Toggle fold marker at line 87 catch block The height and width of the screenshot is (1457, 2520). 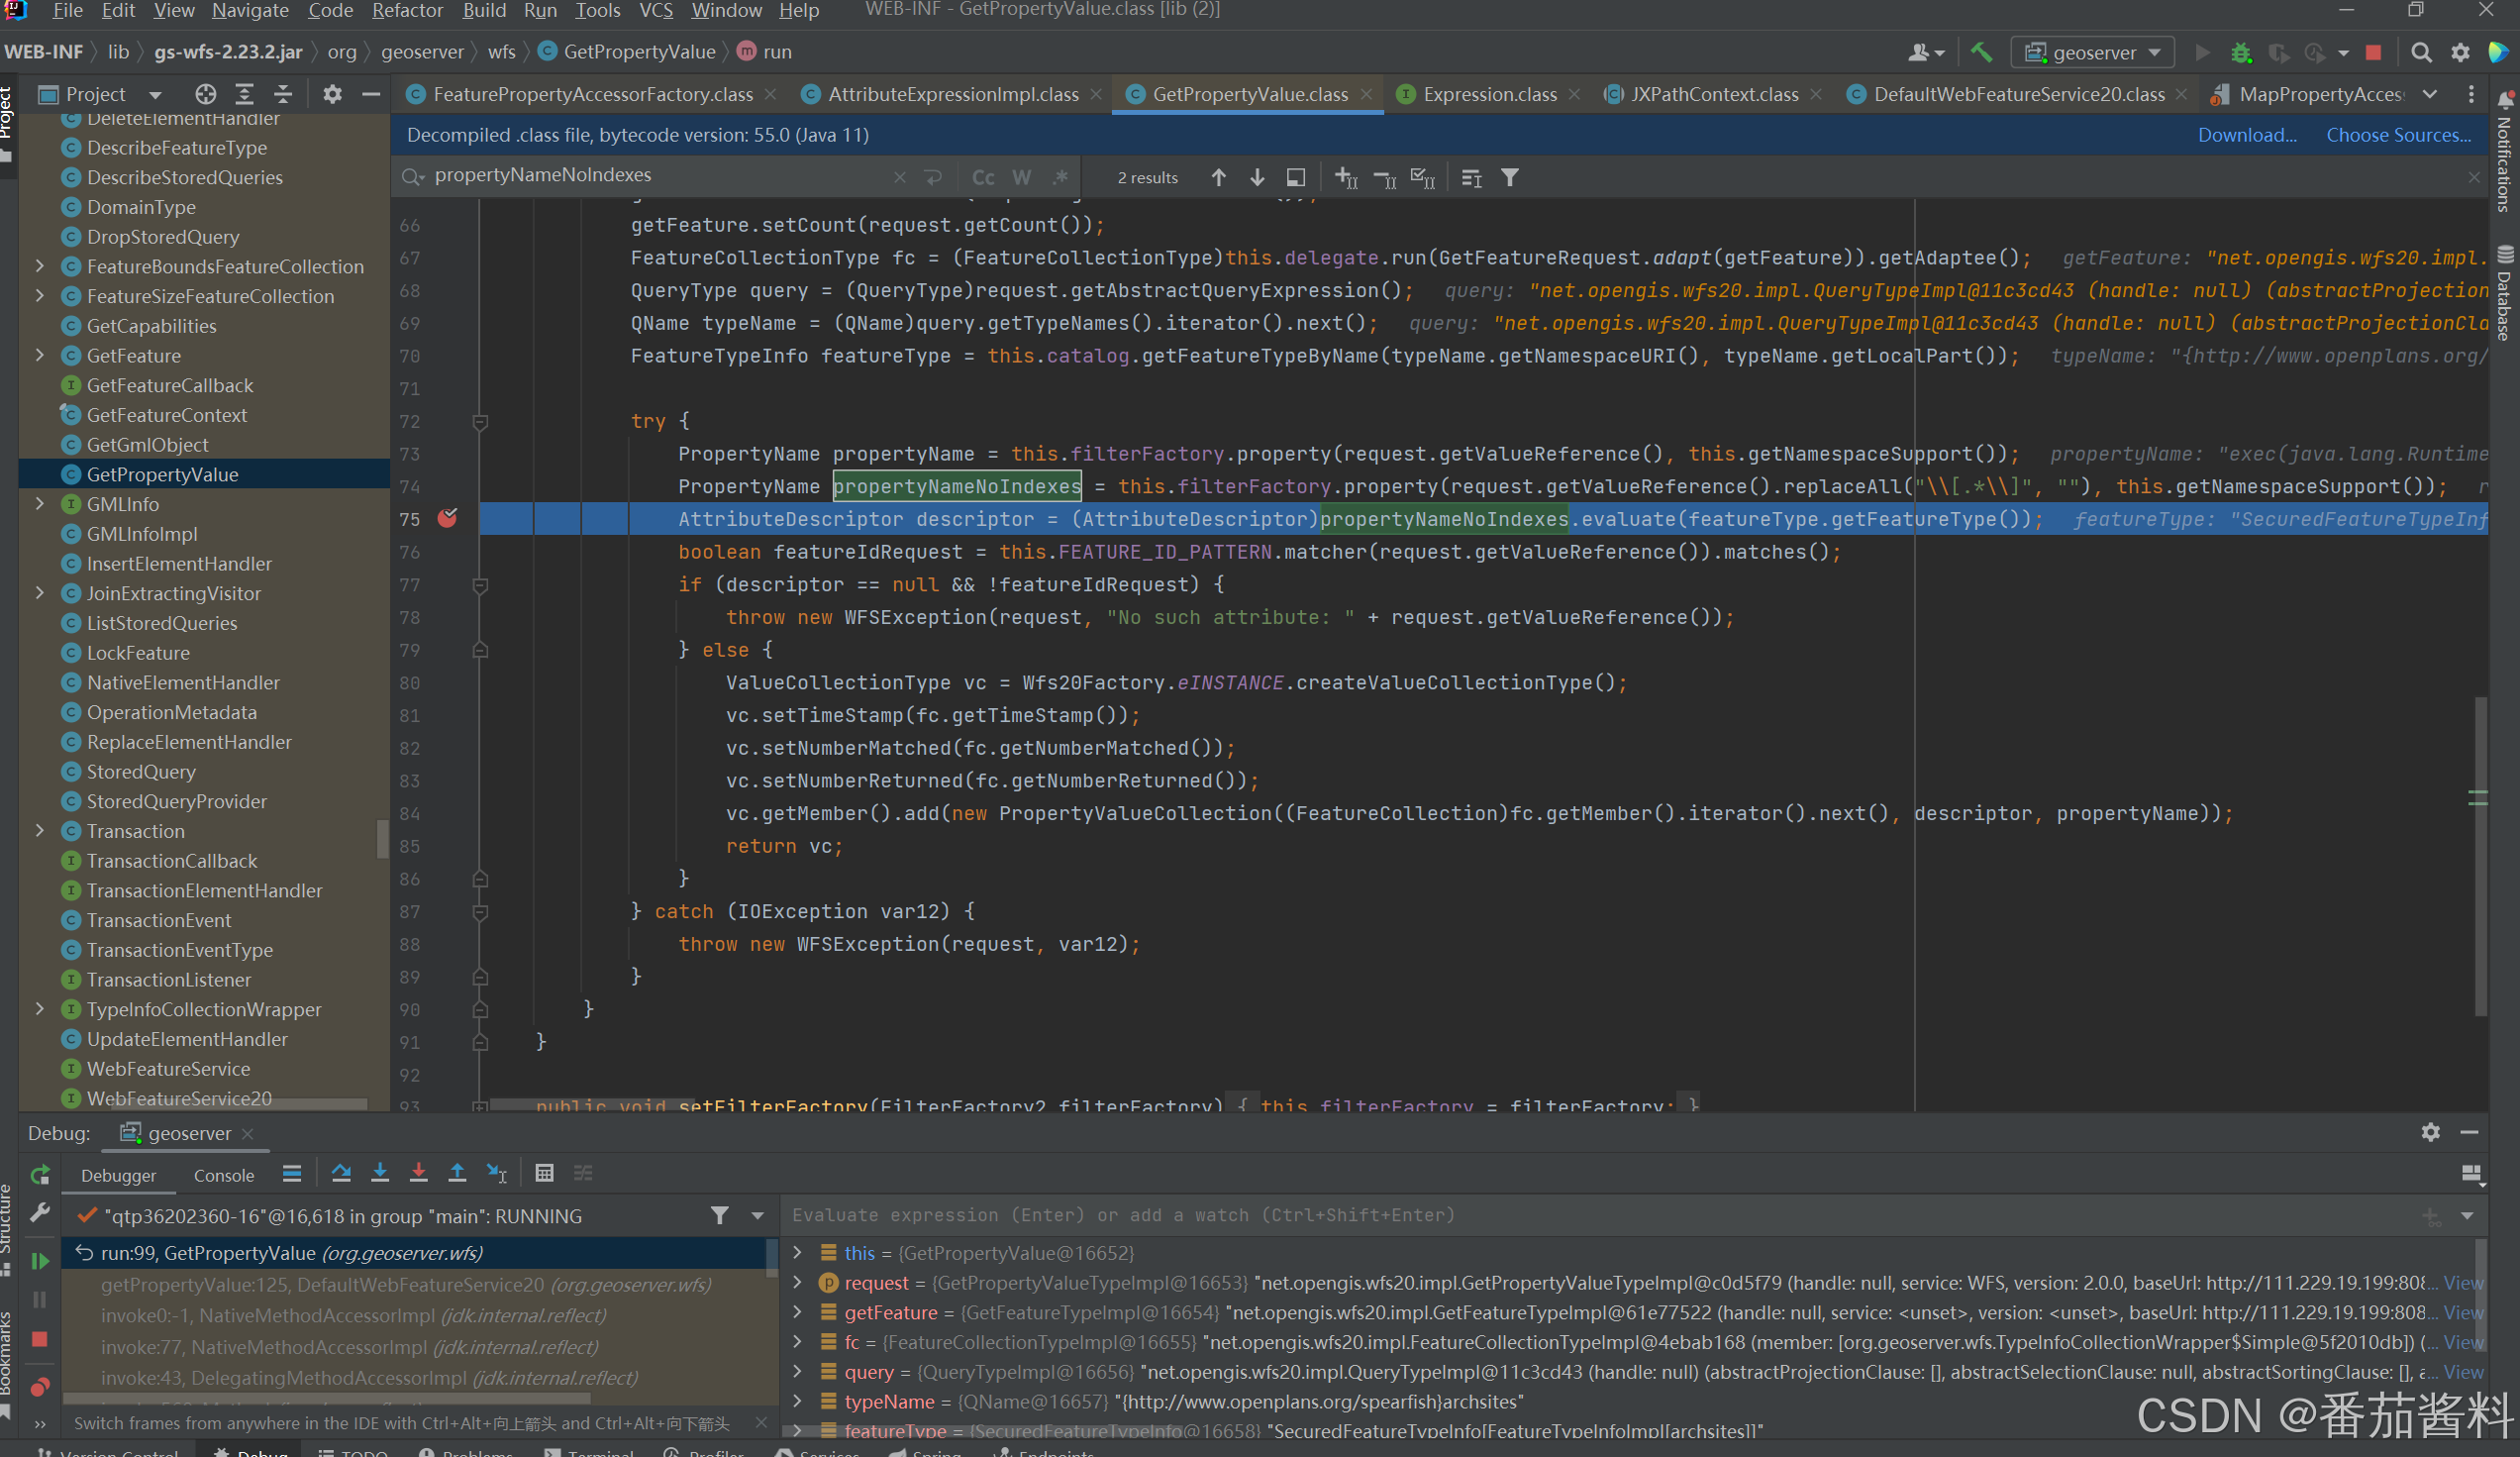[480, 911]
